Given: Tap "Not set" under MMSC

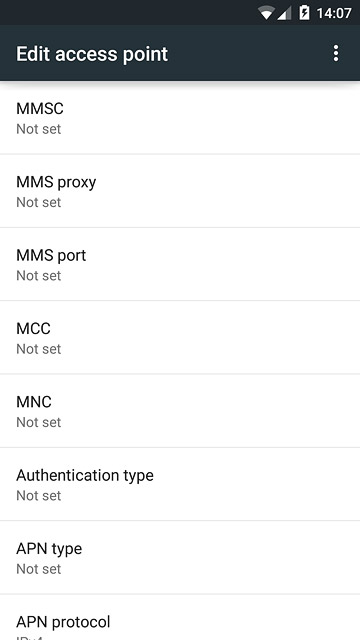Looking at the screenshot, I should (x=39, y=129).
